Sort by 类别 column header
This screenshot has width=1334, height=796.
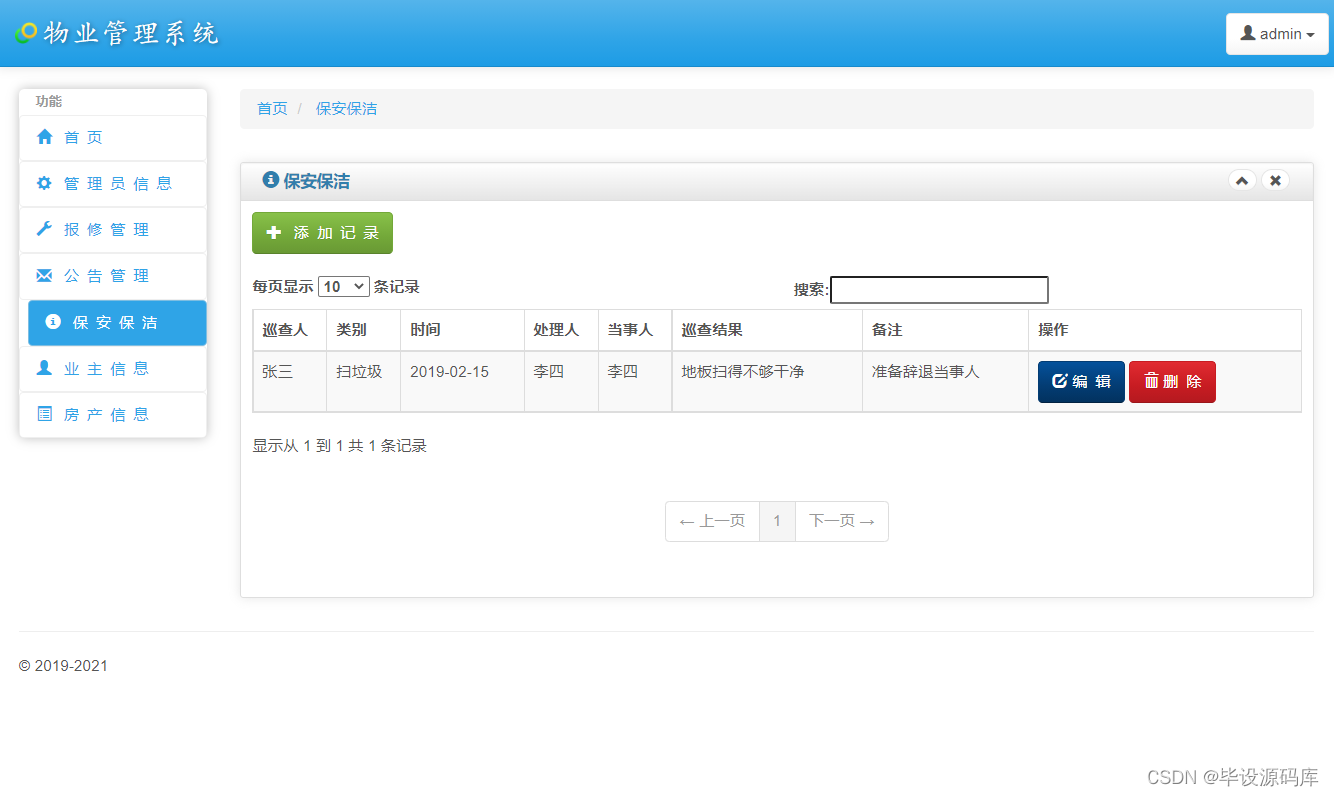point(363,330)
